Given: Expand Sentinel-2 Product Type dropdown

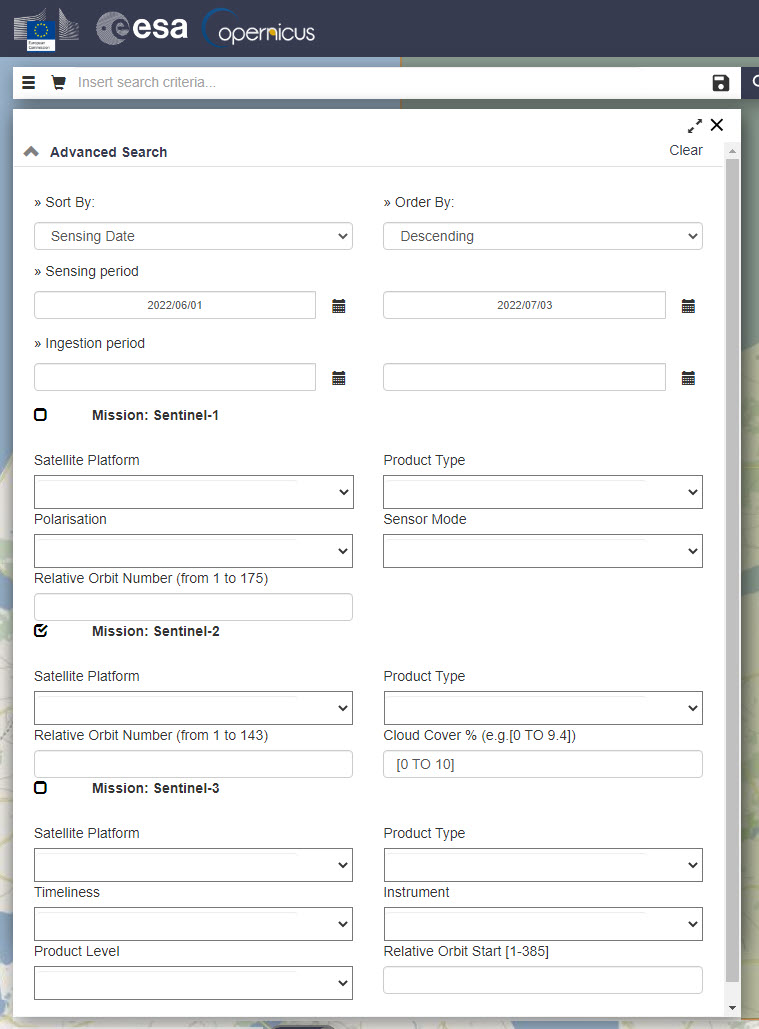Looking at the screenshot, I should pyautogui.click(x=542, y=708).
